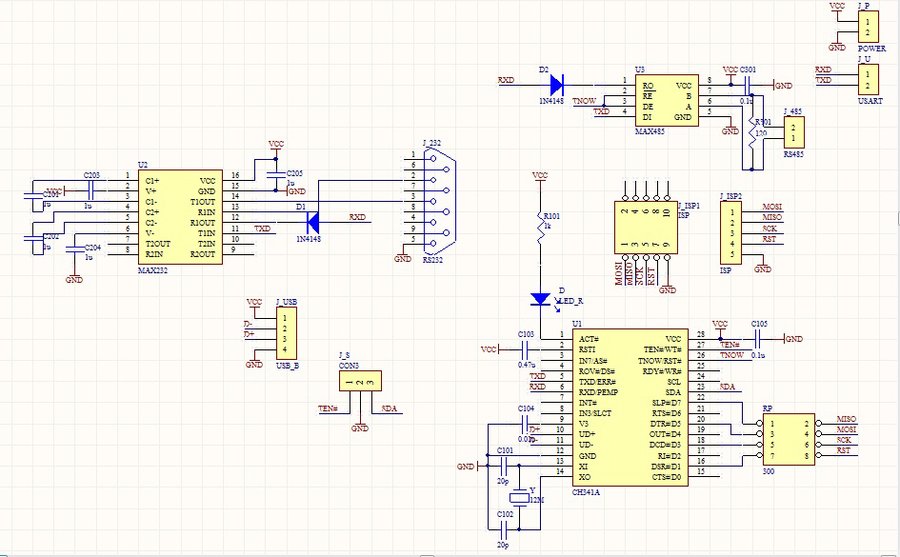Image resolution: width=900 pixels, height=557 pixels.
Task: Select the USB_B header J_USB
Action: point(286,333)
